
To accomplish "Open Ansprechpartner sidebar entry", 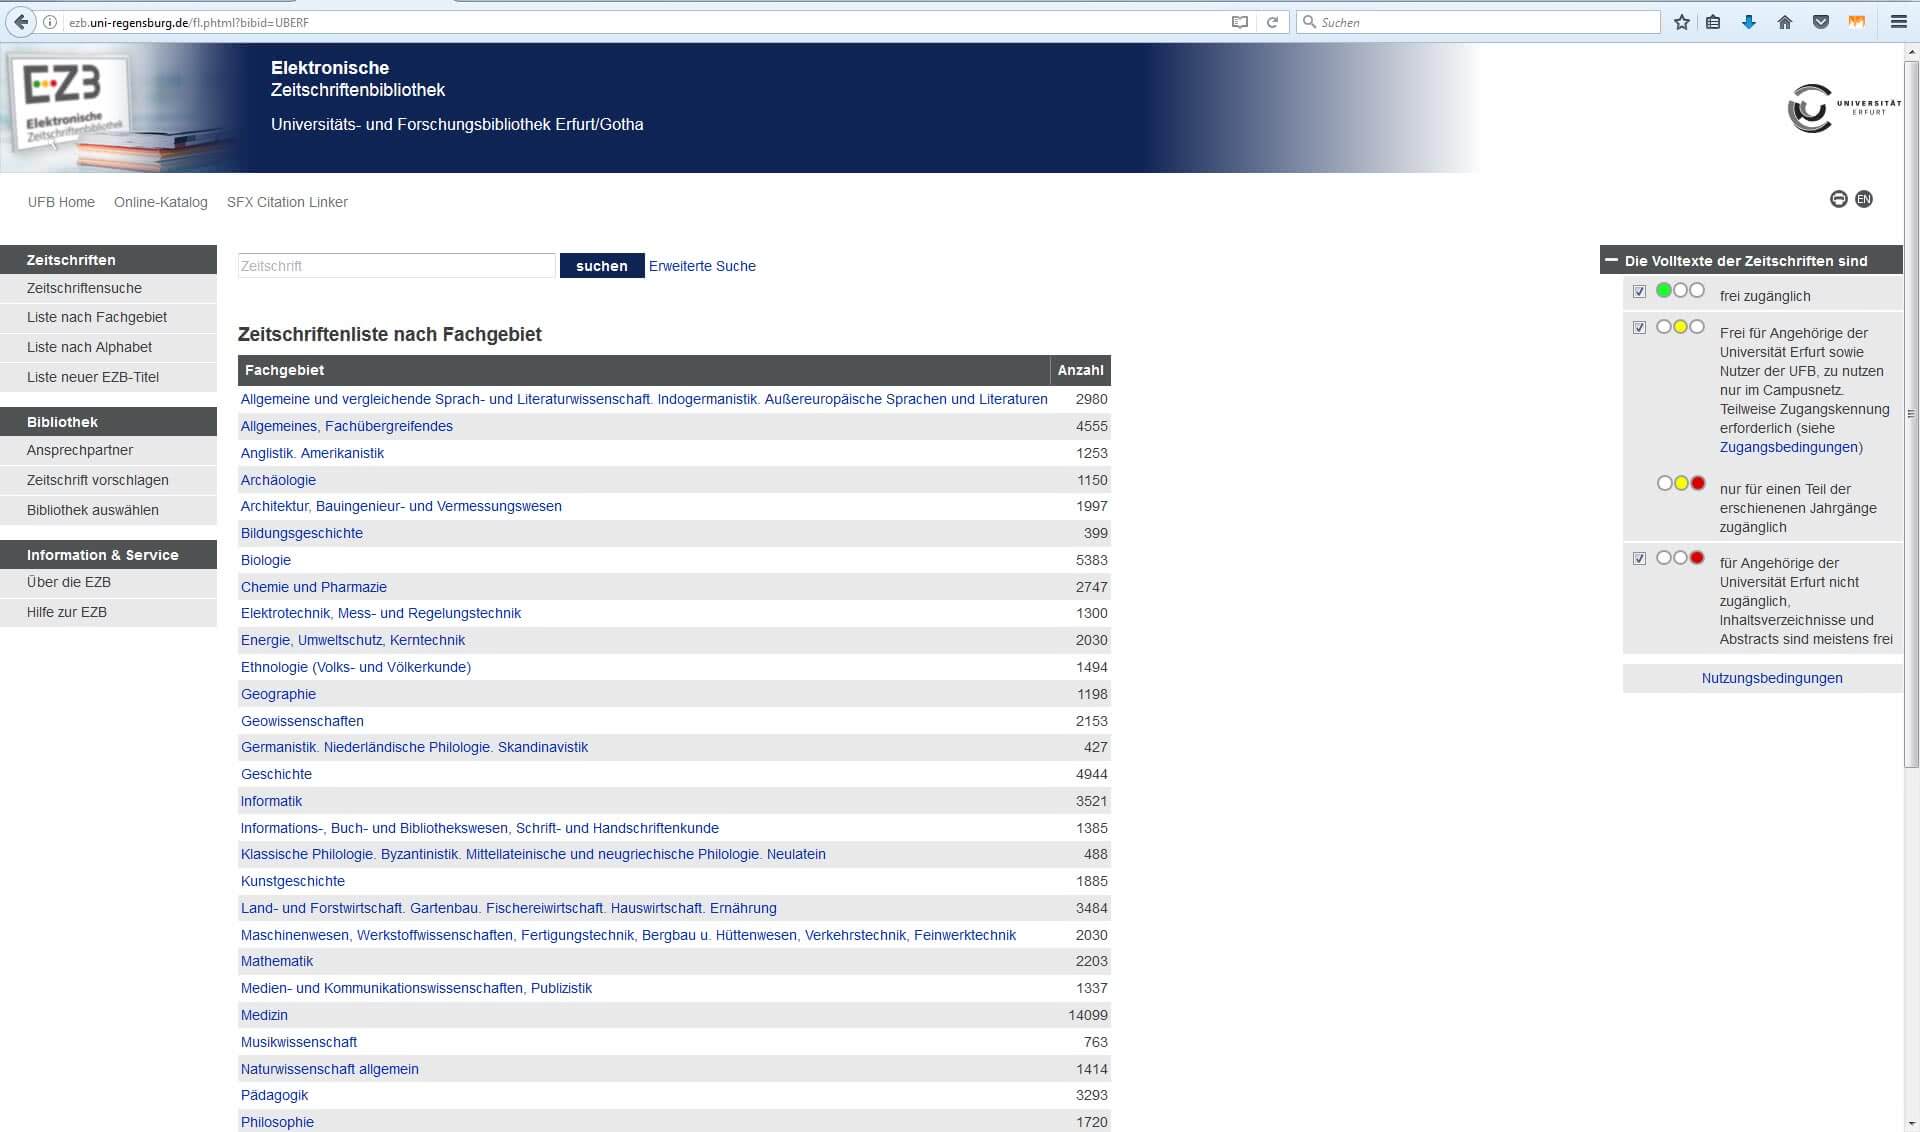I will click(108, 450).
